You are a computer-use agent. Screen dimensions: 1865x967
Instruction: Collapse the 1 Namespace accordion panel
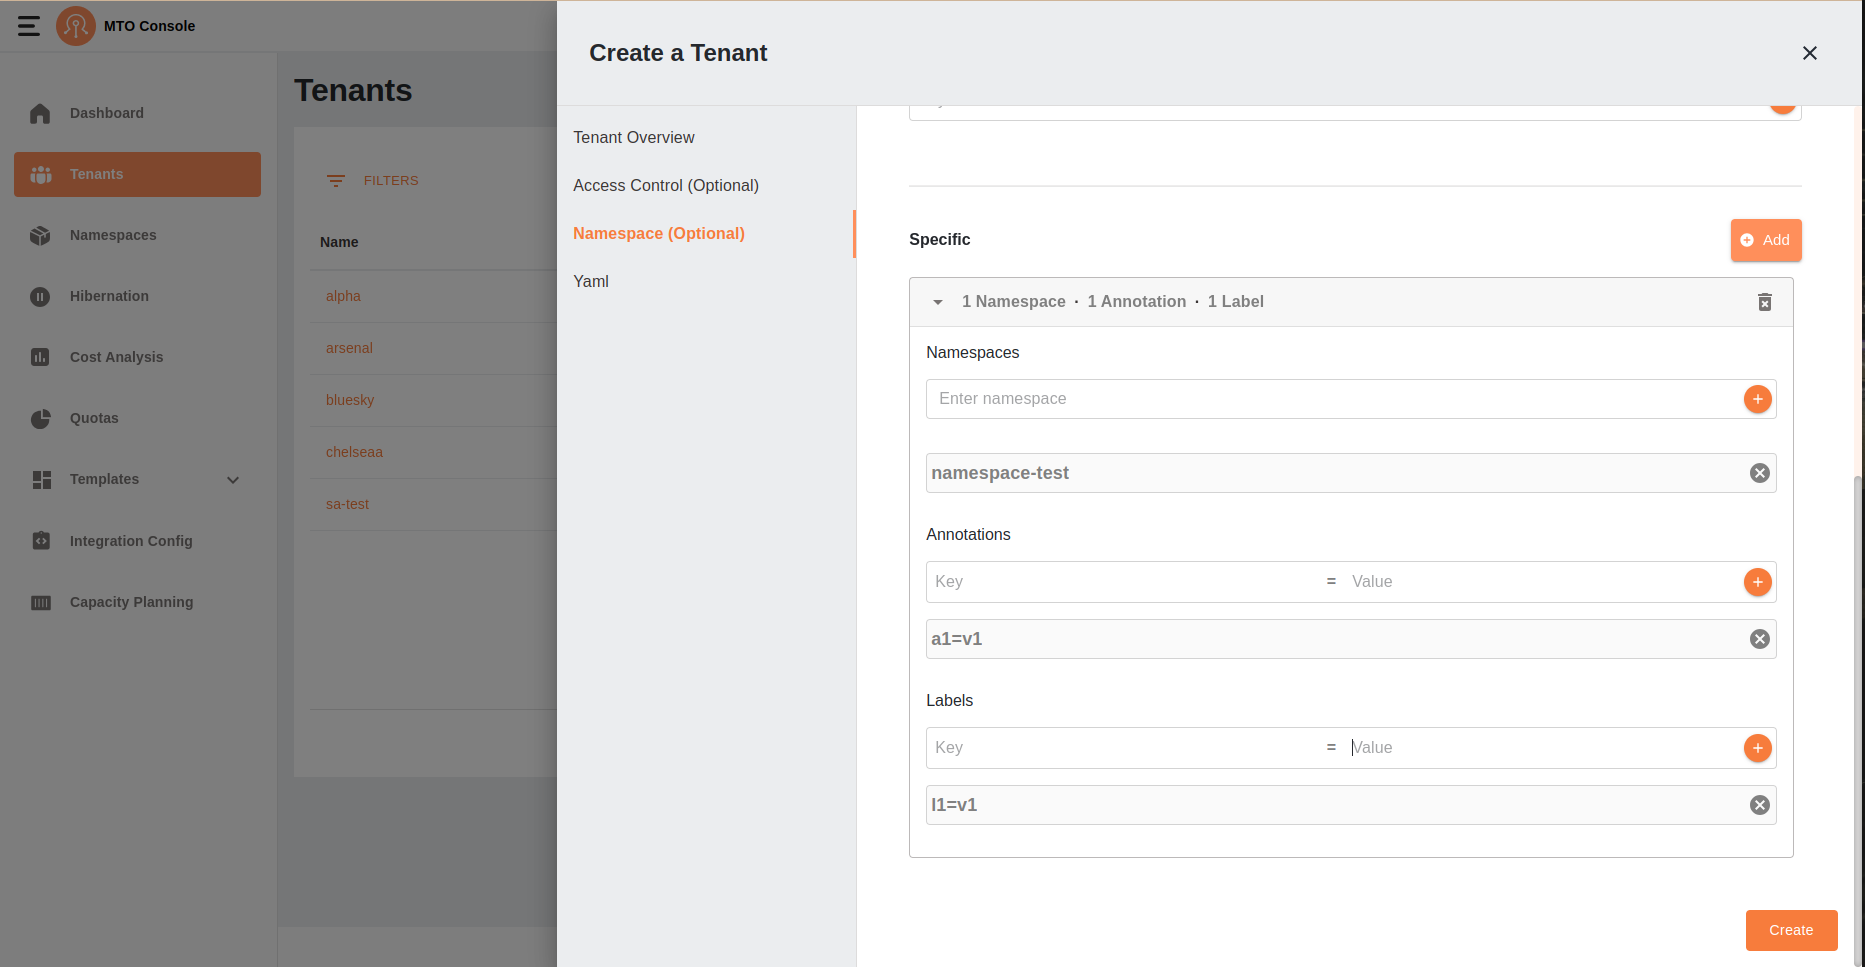click(x=938, y=302)
